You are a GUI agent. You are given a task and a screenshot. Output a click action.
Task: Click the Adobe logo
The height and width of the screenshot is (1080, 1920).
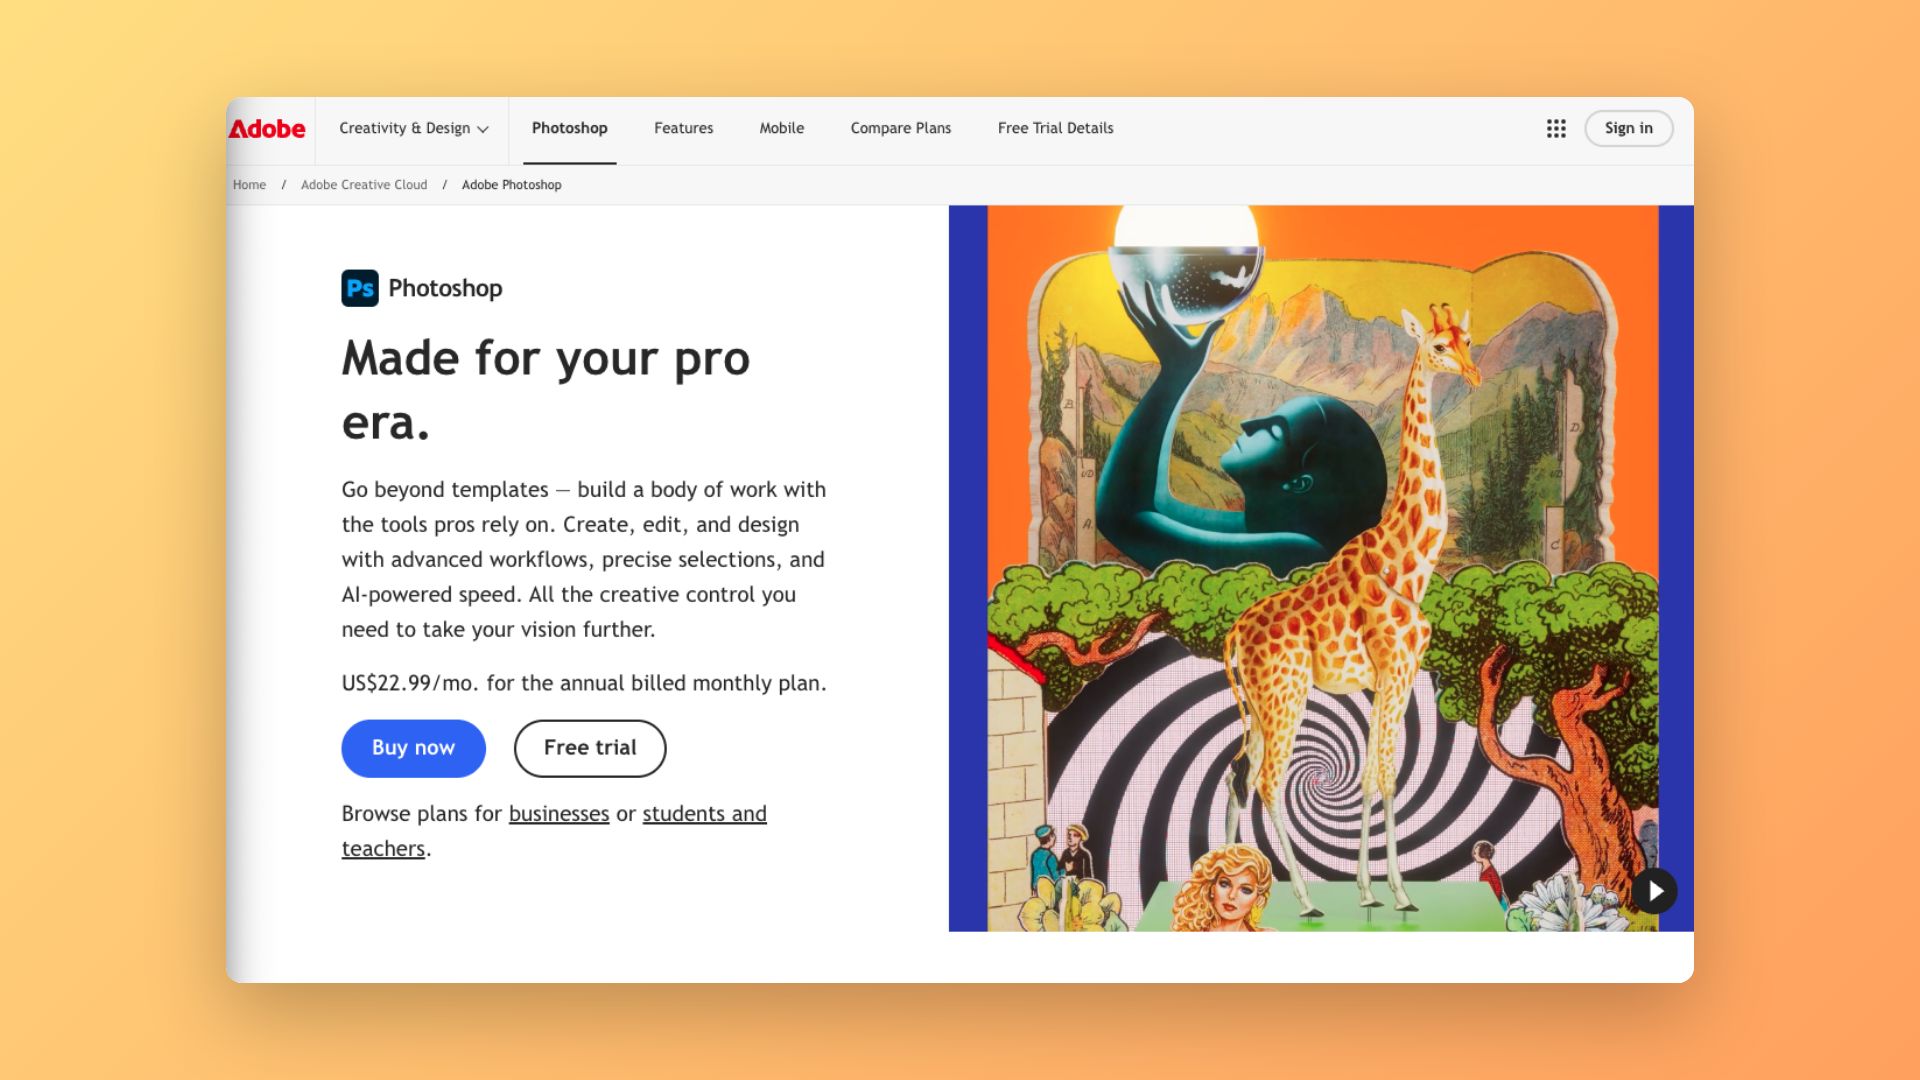click(x=267, y=129)
